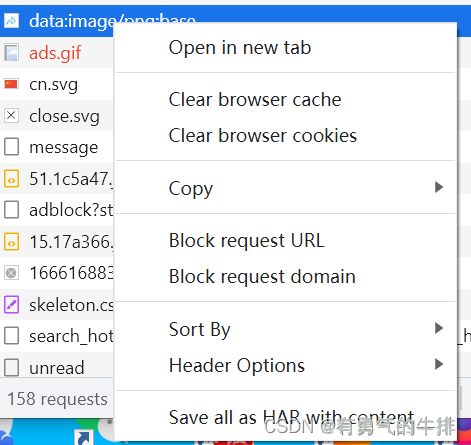The image size is (471, 445).
Task: Click the purple stylesheet icon for skeleton.css
Action: (x=11, y=305)
